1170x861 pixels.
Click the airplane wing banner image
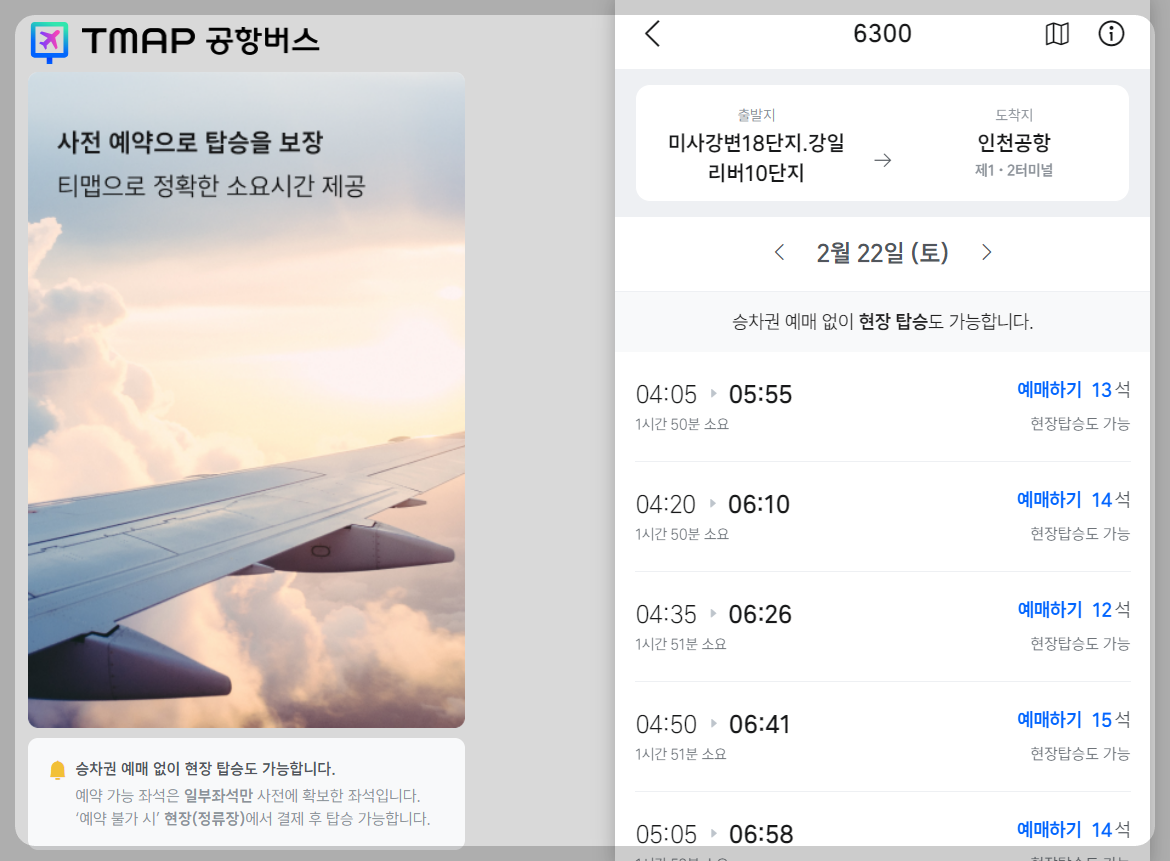246,400
